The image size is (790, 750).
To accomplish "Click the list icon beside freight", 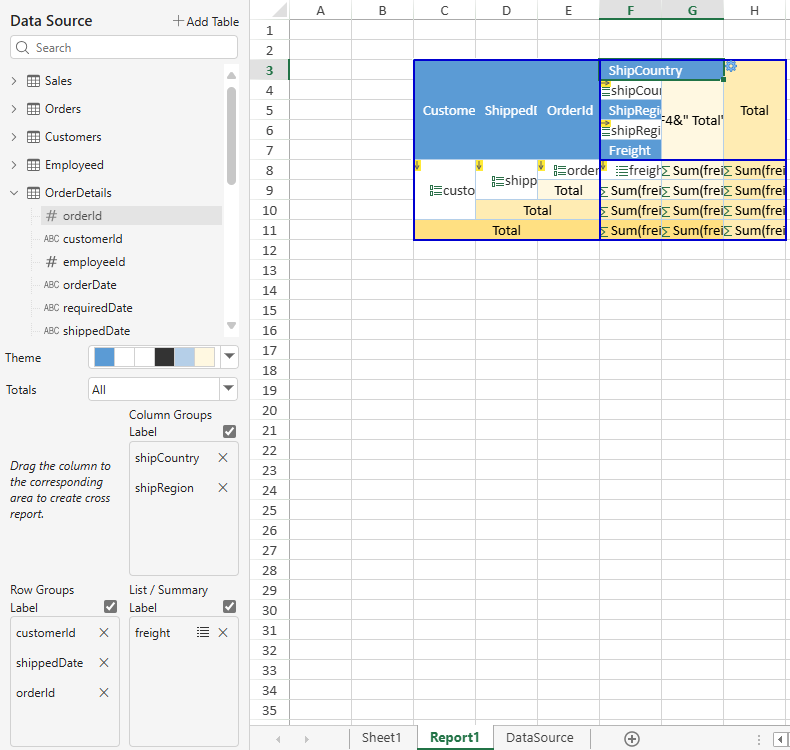I will 203,633.
